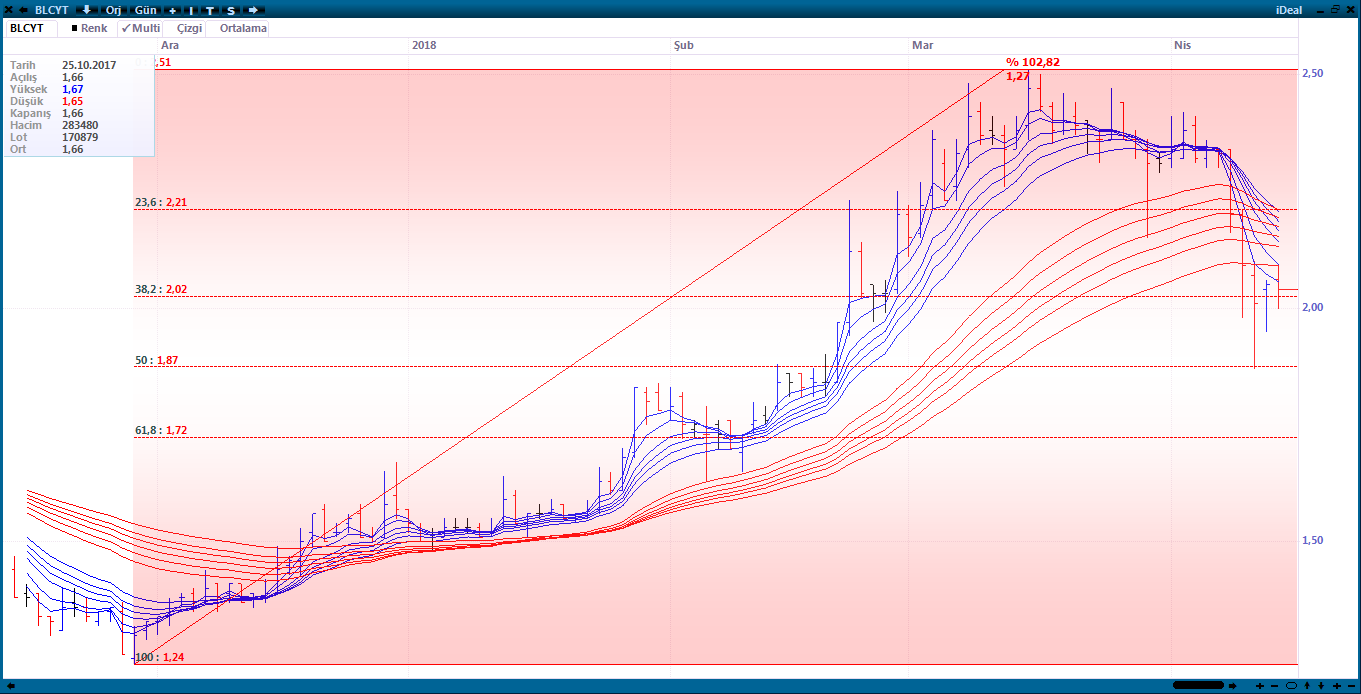Toggle the Multi checkmark option
1361x694 pixels.
[140, 28]
